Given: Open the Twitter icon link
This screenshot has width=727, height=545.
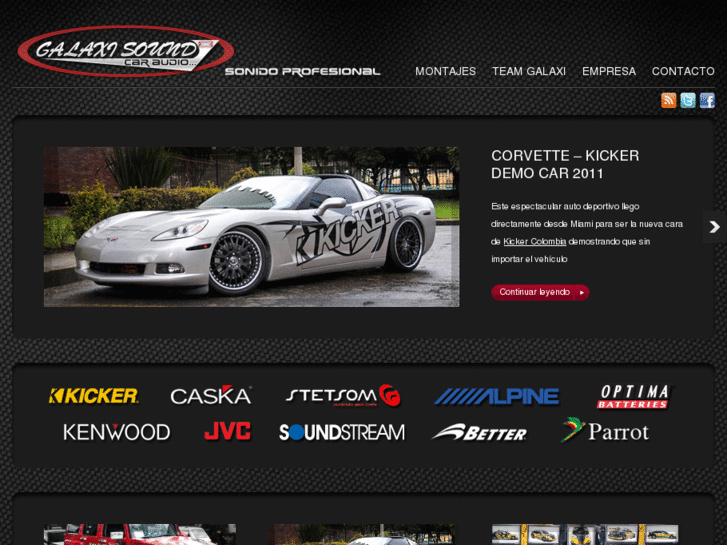Looking at the screenshot, I should 688,100.
